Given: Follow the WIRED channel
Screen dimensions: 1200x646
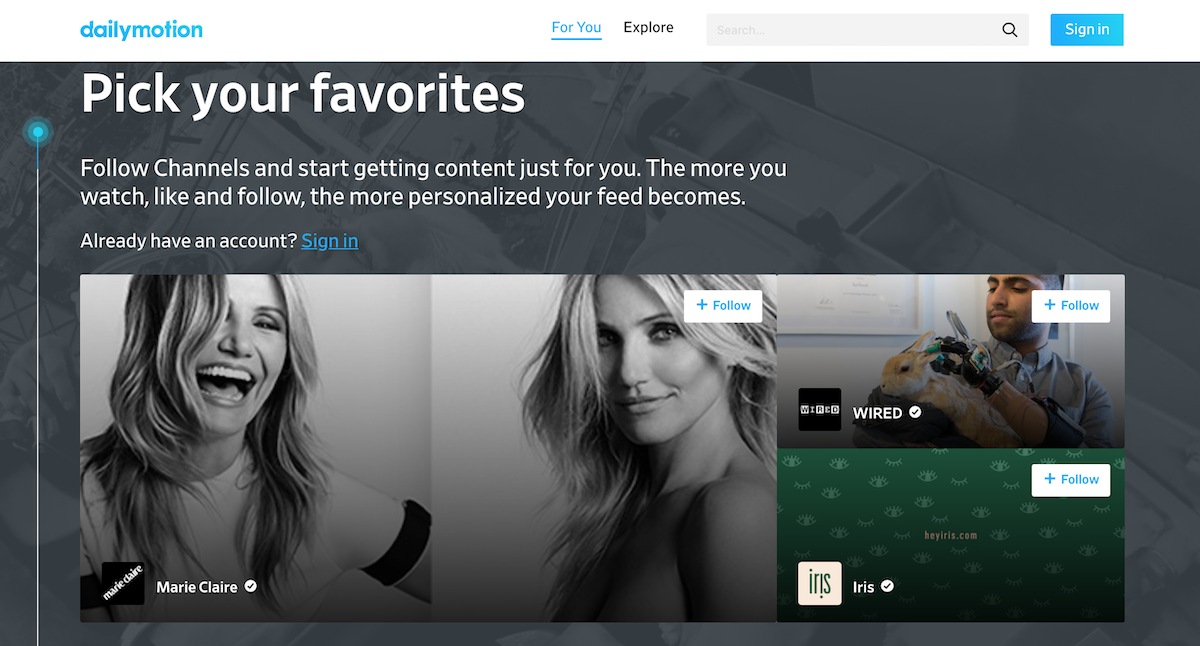Looking at the screenshot, I should pos(1071,306).
